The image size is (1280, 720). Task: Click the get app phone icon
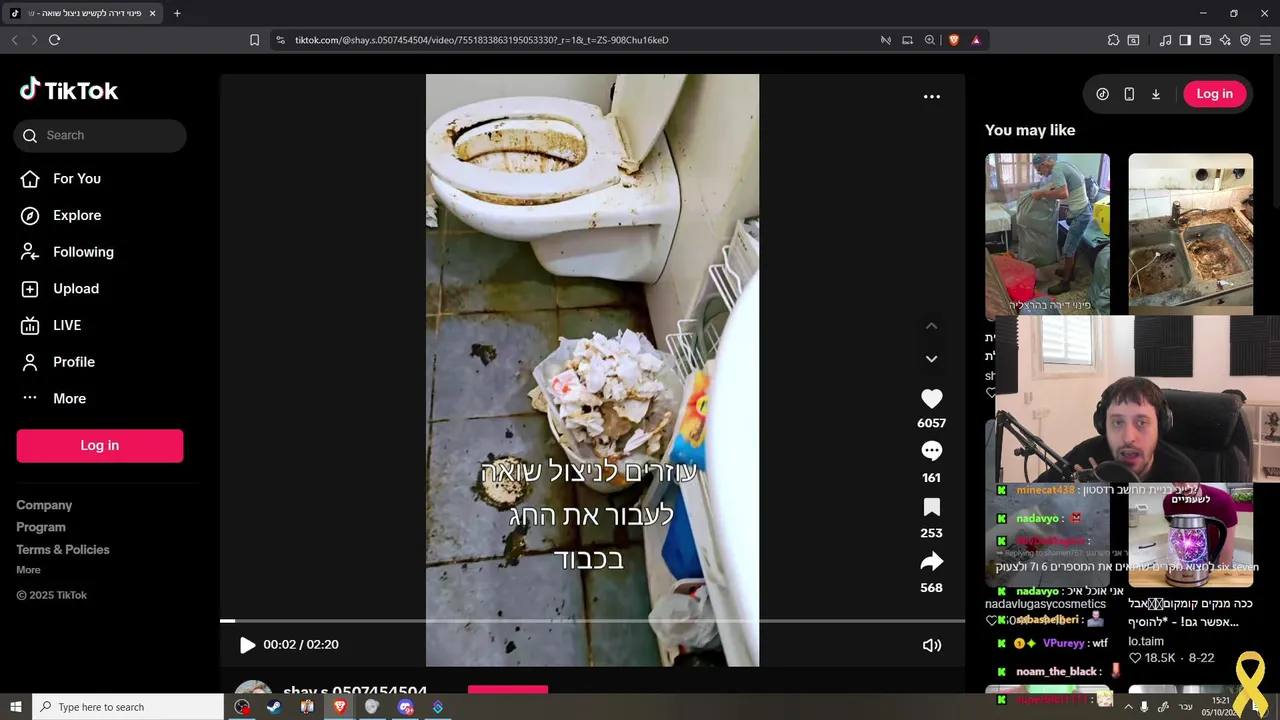click(1129, 94)
